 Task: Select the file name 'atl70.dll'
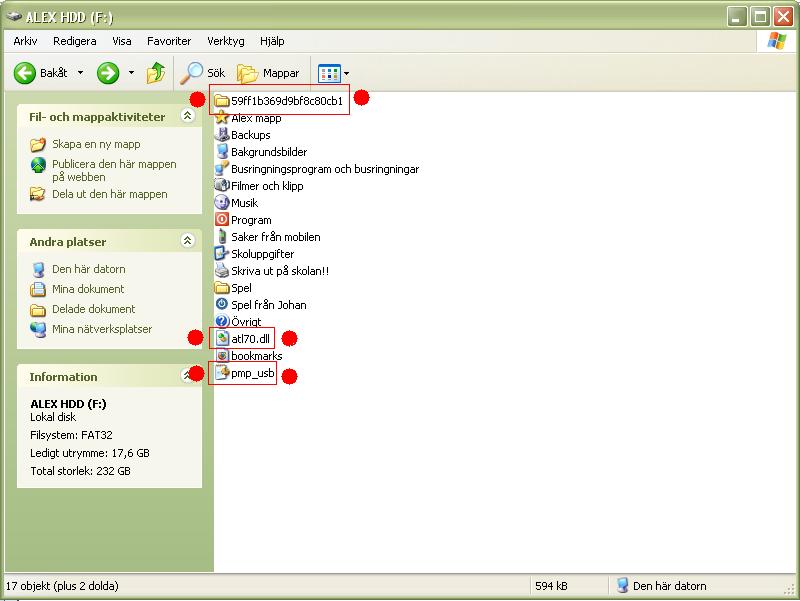pyautogui.click(x=251, y=339)
